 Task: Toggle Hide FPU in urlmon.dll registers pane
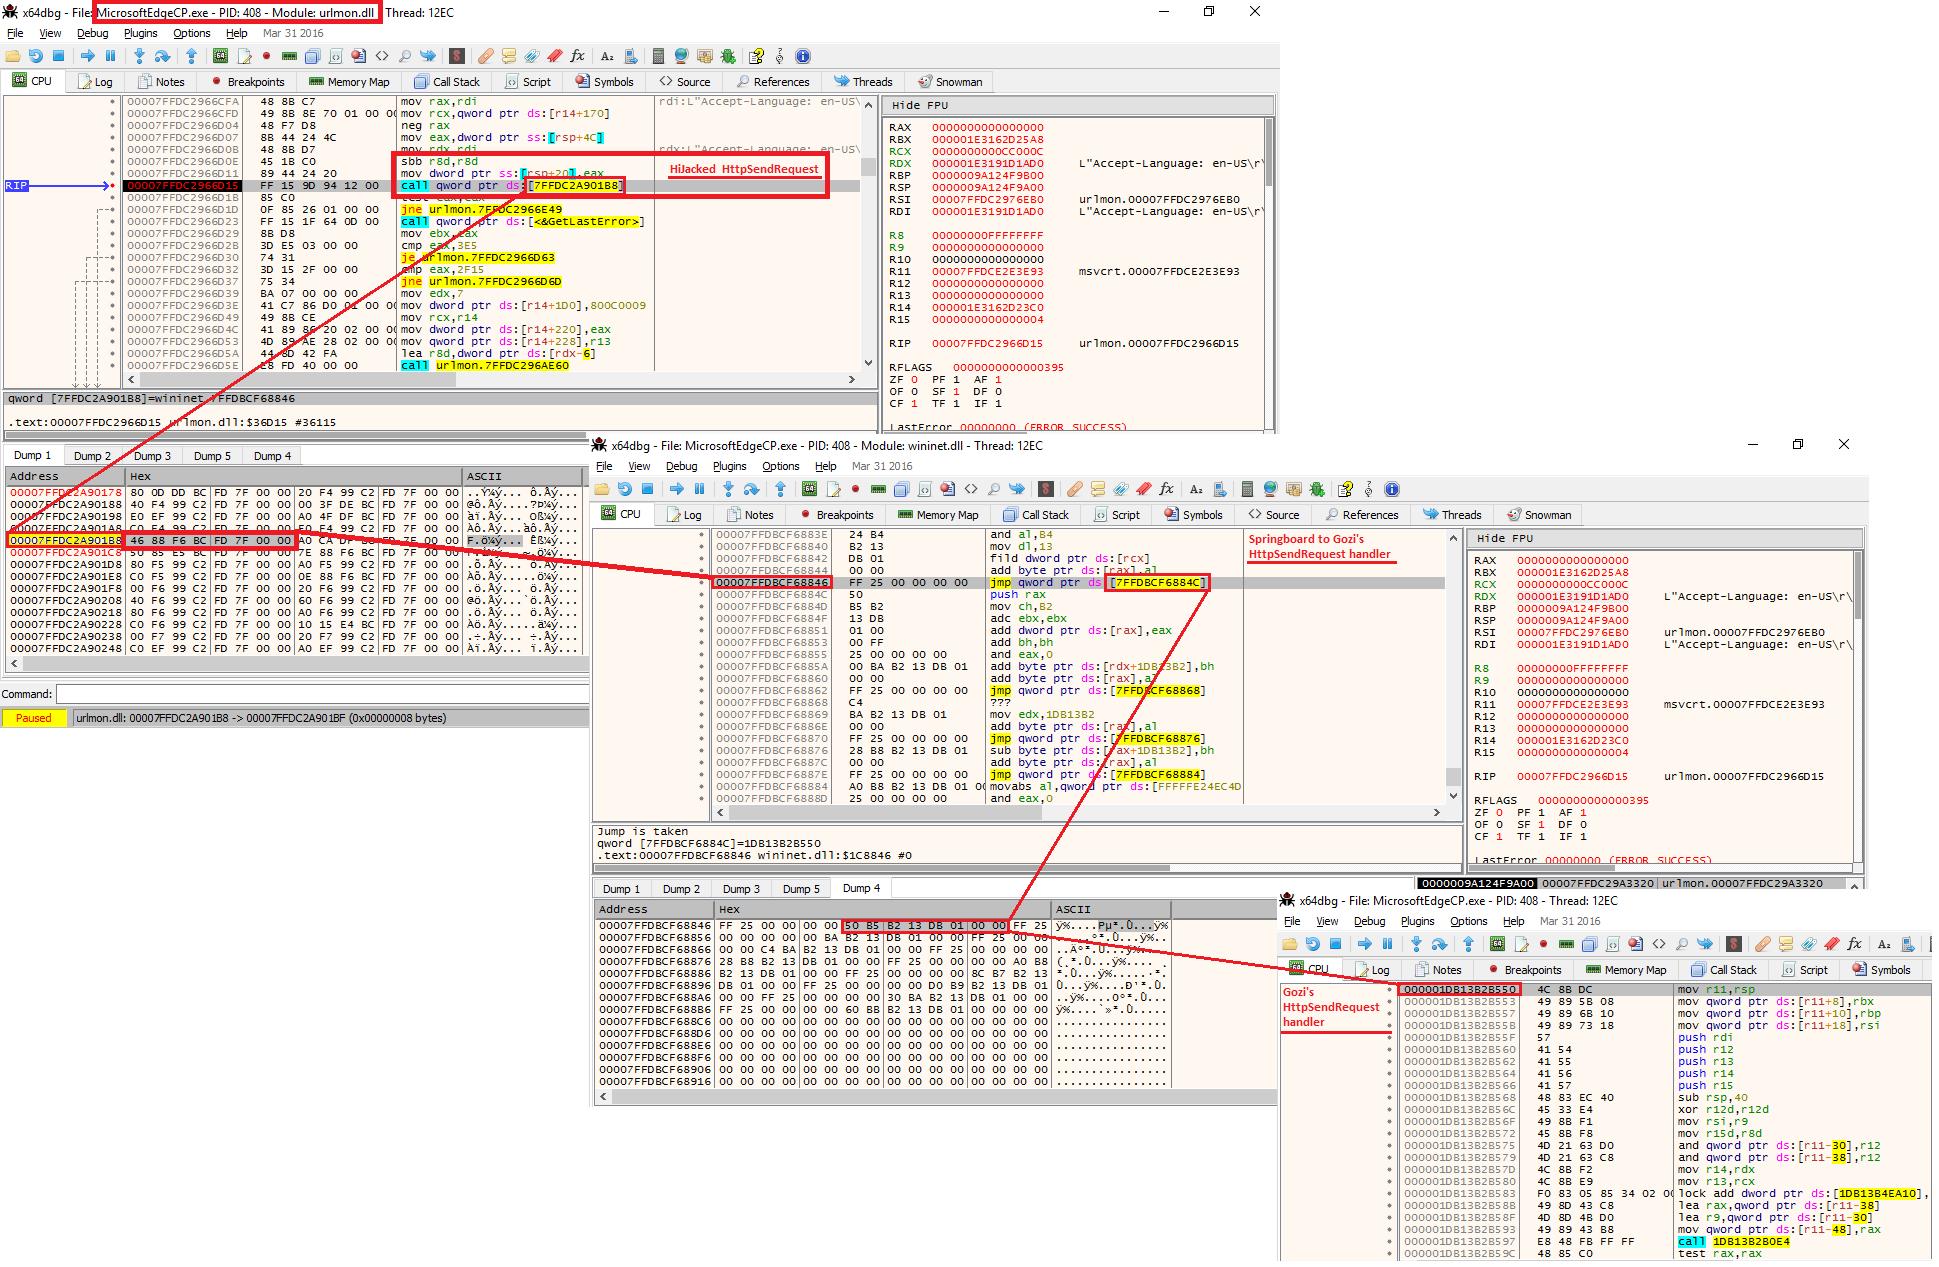920,105
